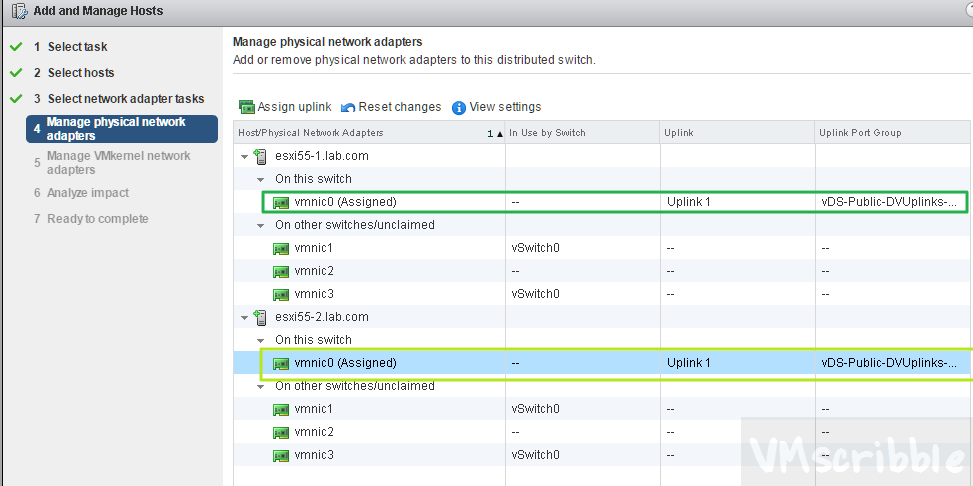Click the Reset changes icon
This screenshot has height=486, width=973.
pyautogui.click(x=348, y=108)
